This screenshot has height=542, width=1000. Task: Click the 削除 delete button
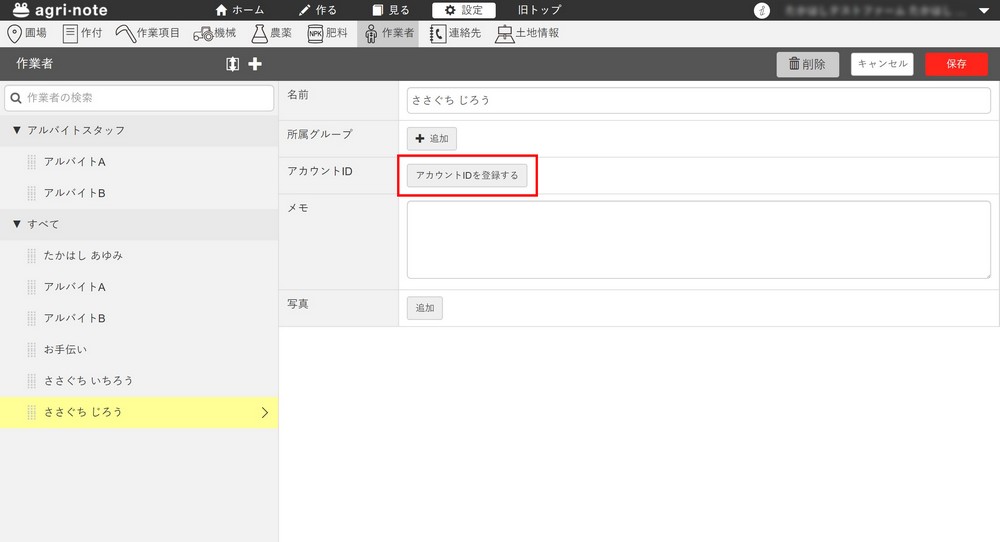(807, 64)
